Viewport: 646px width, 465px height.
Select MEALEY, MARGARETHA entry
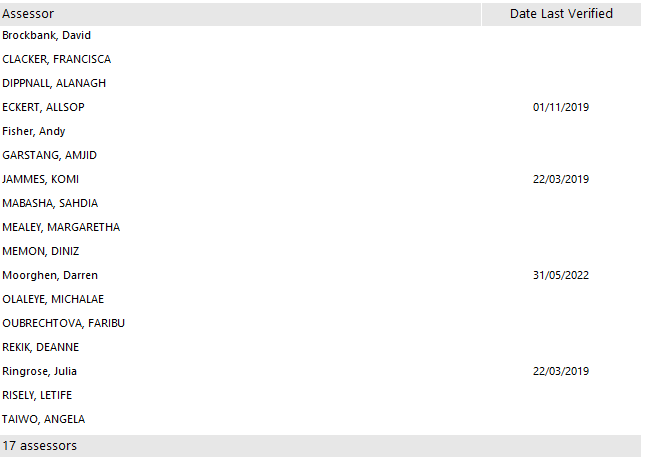(61, 228)
